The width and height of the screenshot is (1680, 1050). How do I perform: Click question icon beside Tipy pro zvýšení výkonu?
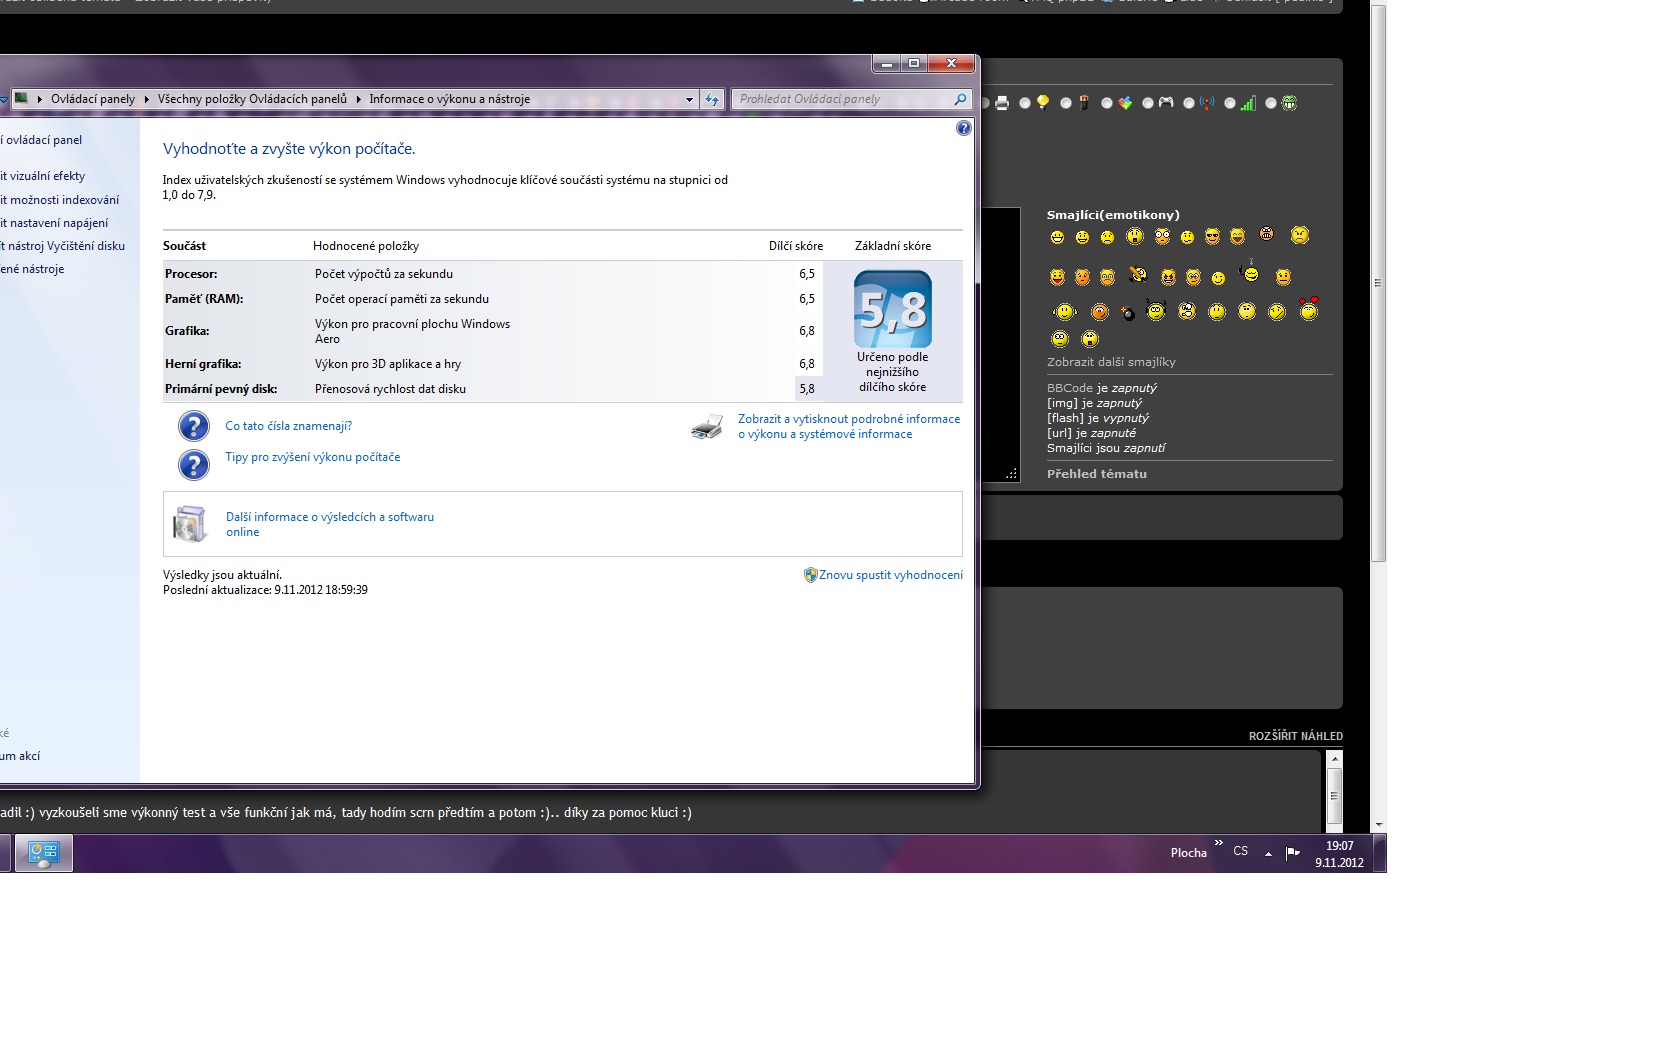coord(194,464)
